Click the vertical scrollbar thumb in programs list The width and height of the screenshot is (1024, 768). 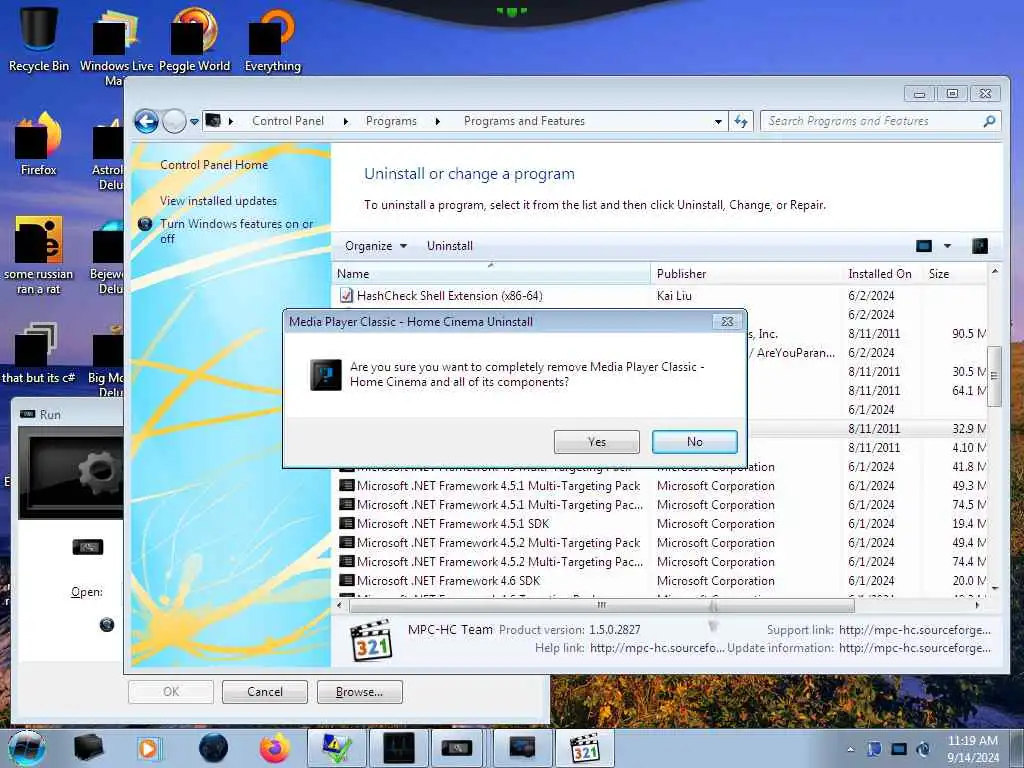[993, 376]
